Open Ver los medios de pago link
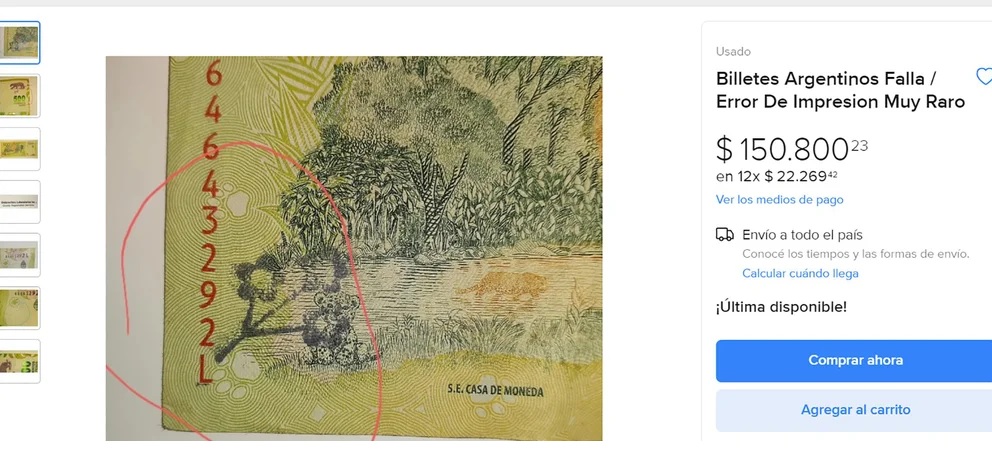992x459 pixels. (779, 200)
